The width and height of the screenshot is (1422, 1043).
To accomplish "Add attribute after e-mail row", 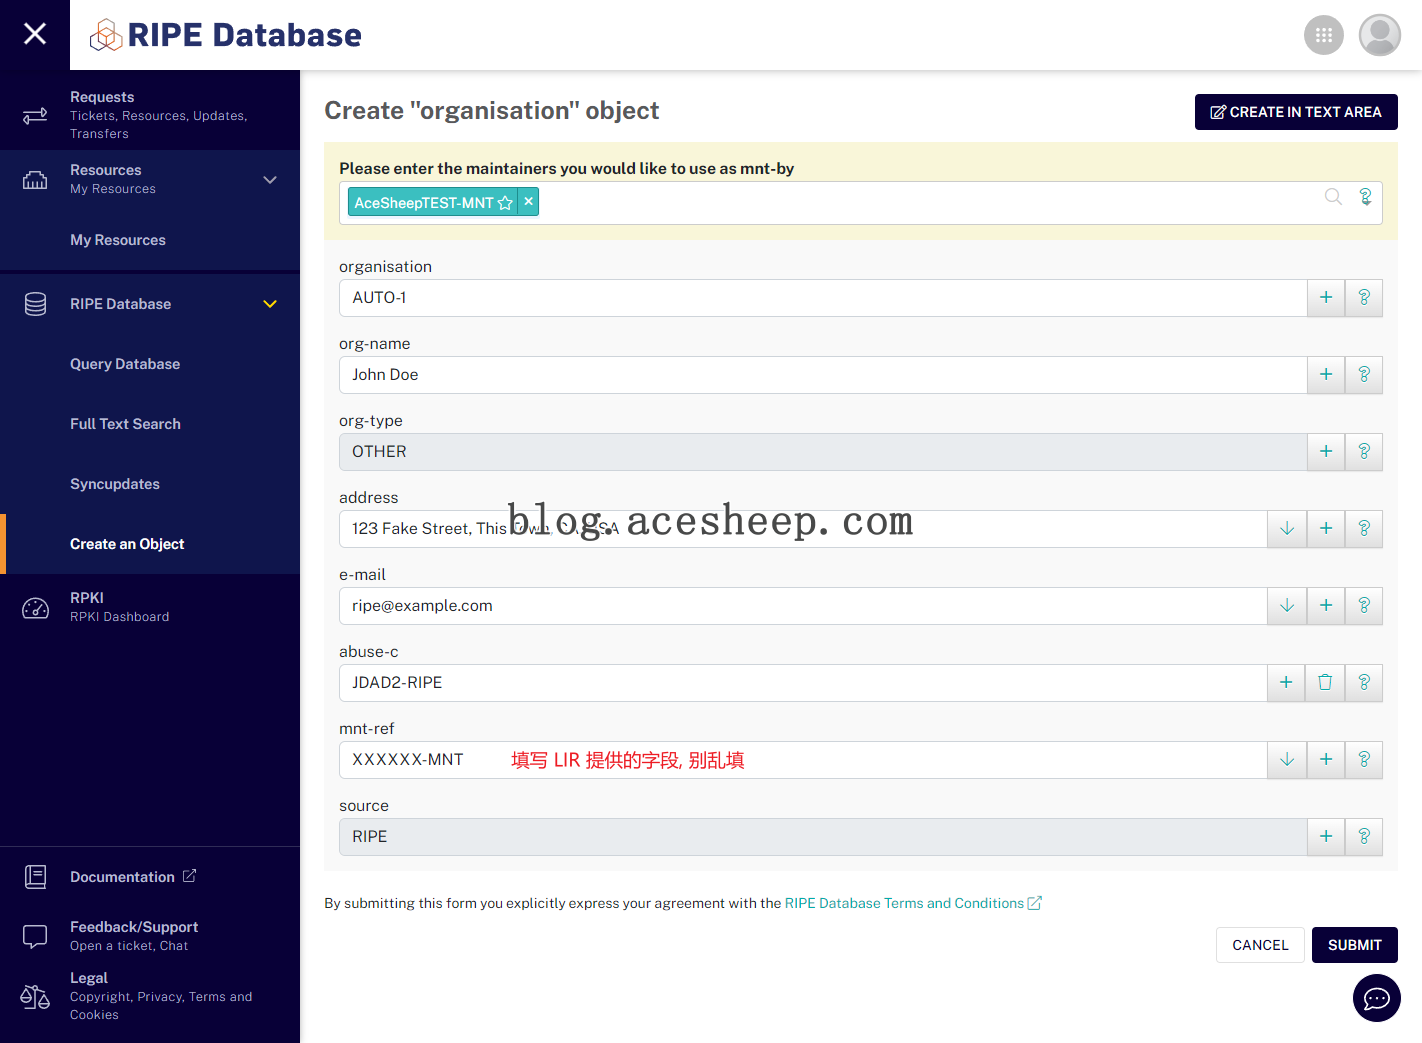I will point(1326,606).
